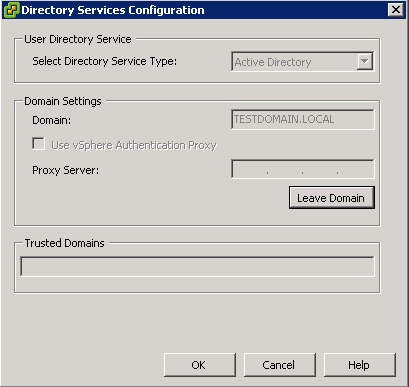
Task: Click the Proxy Server IP address field
Action: [x=303, y=169]
